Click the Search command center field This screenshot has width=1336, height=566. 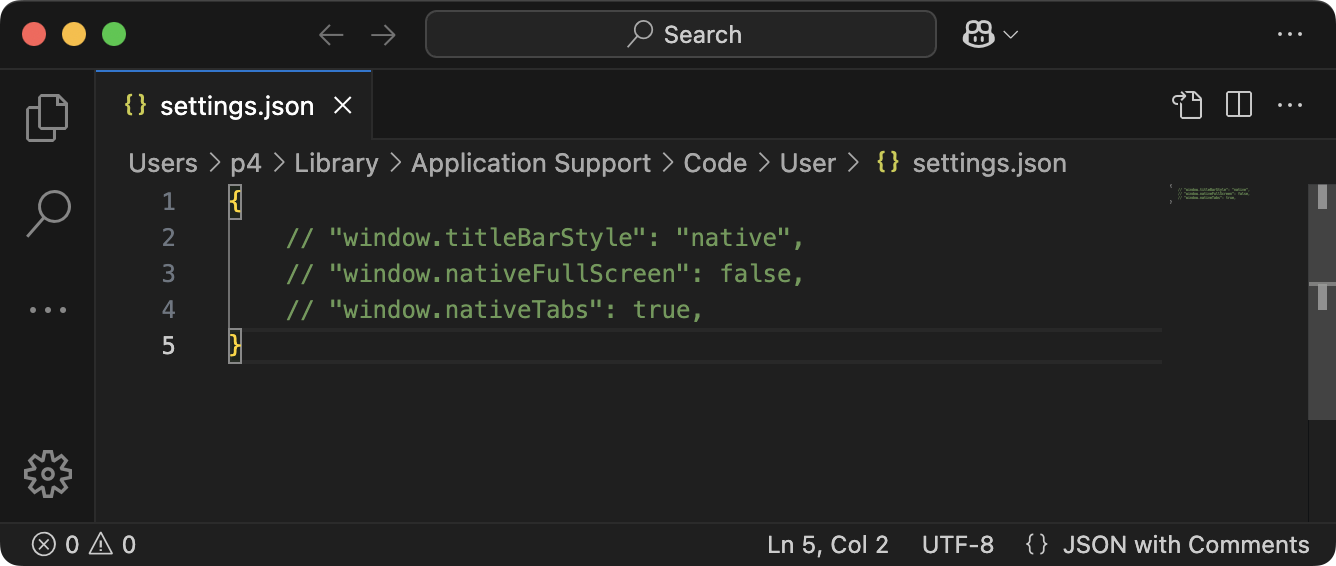pos(681,35)
